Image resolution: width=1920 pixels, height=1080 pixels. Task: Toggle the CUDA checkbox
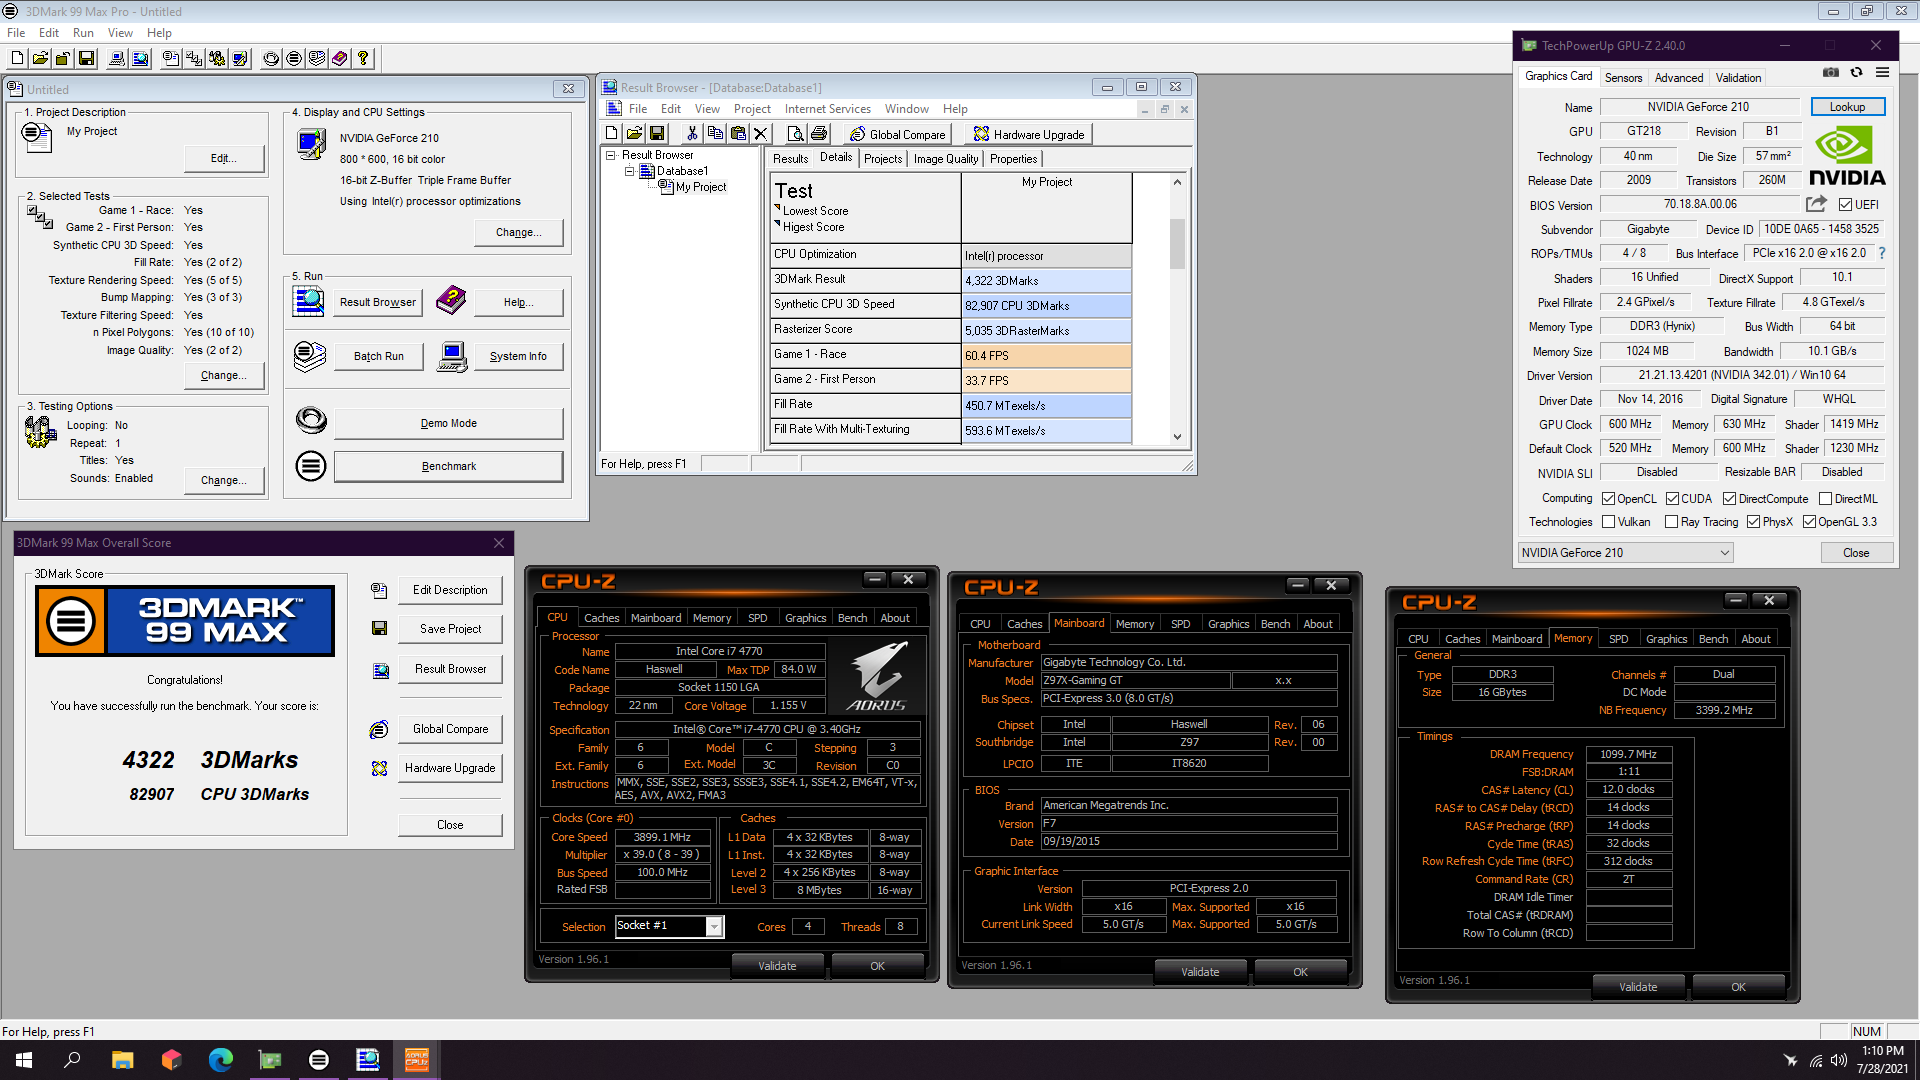tap(1672, 499)
